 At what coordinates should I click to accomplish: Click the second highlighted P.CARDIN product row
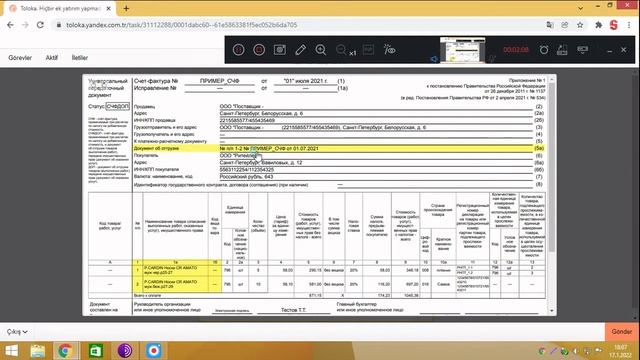pos(177,284)
